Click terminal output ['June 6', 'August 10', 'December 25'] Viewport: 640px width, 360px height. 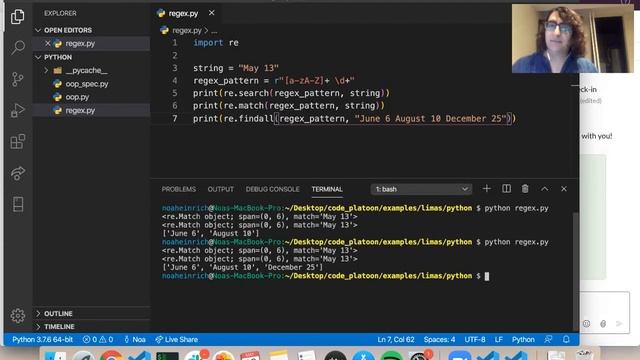tap(242, 267)
